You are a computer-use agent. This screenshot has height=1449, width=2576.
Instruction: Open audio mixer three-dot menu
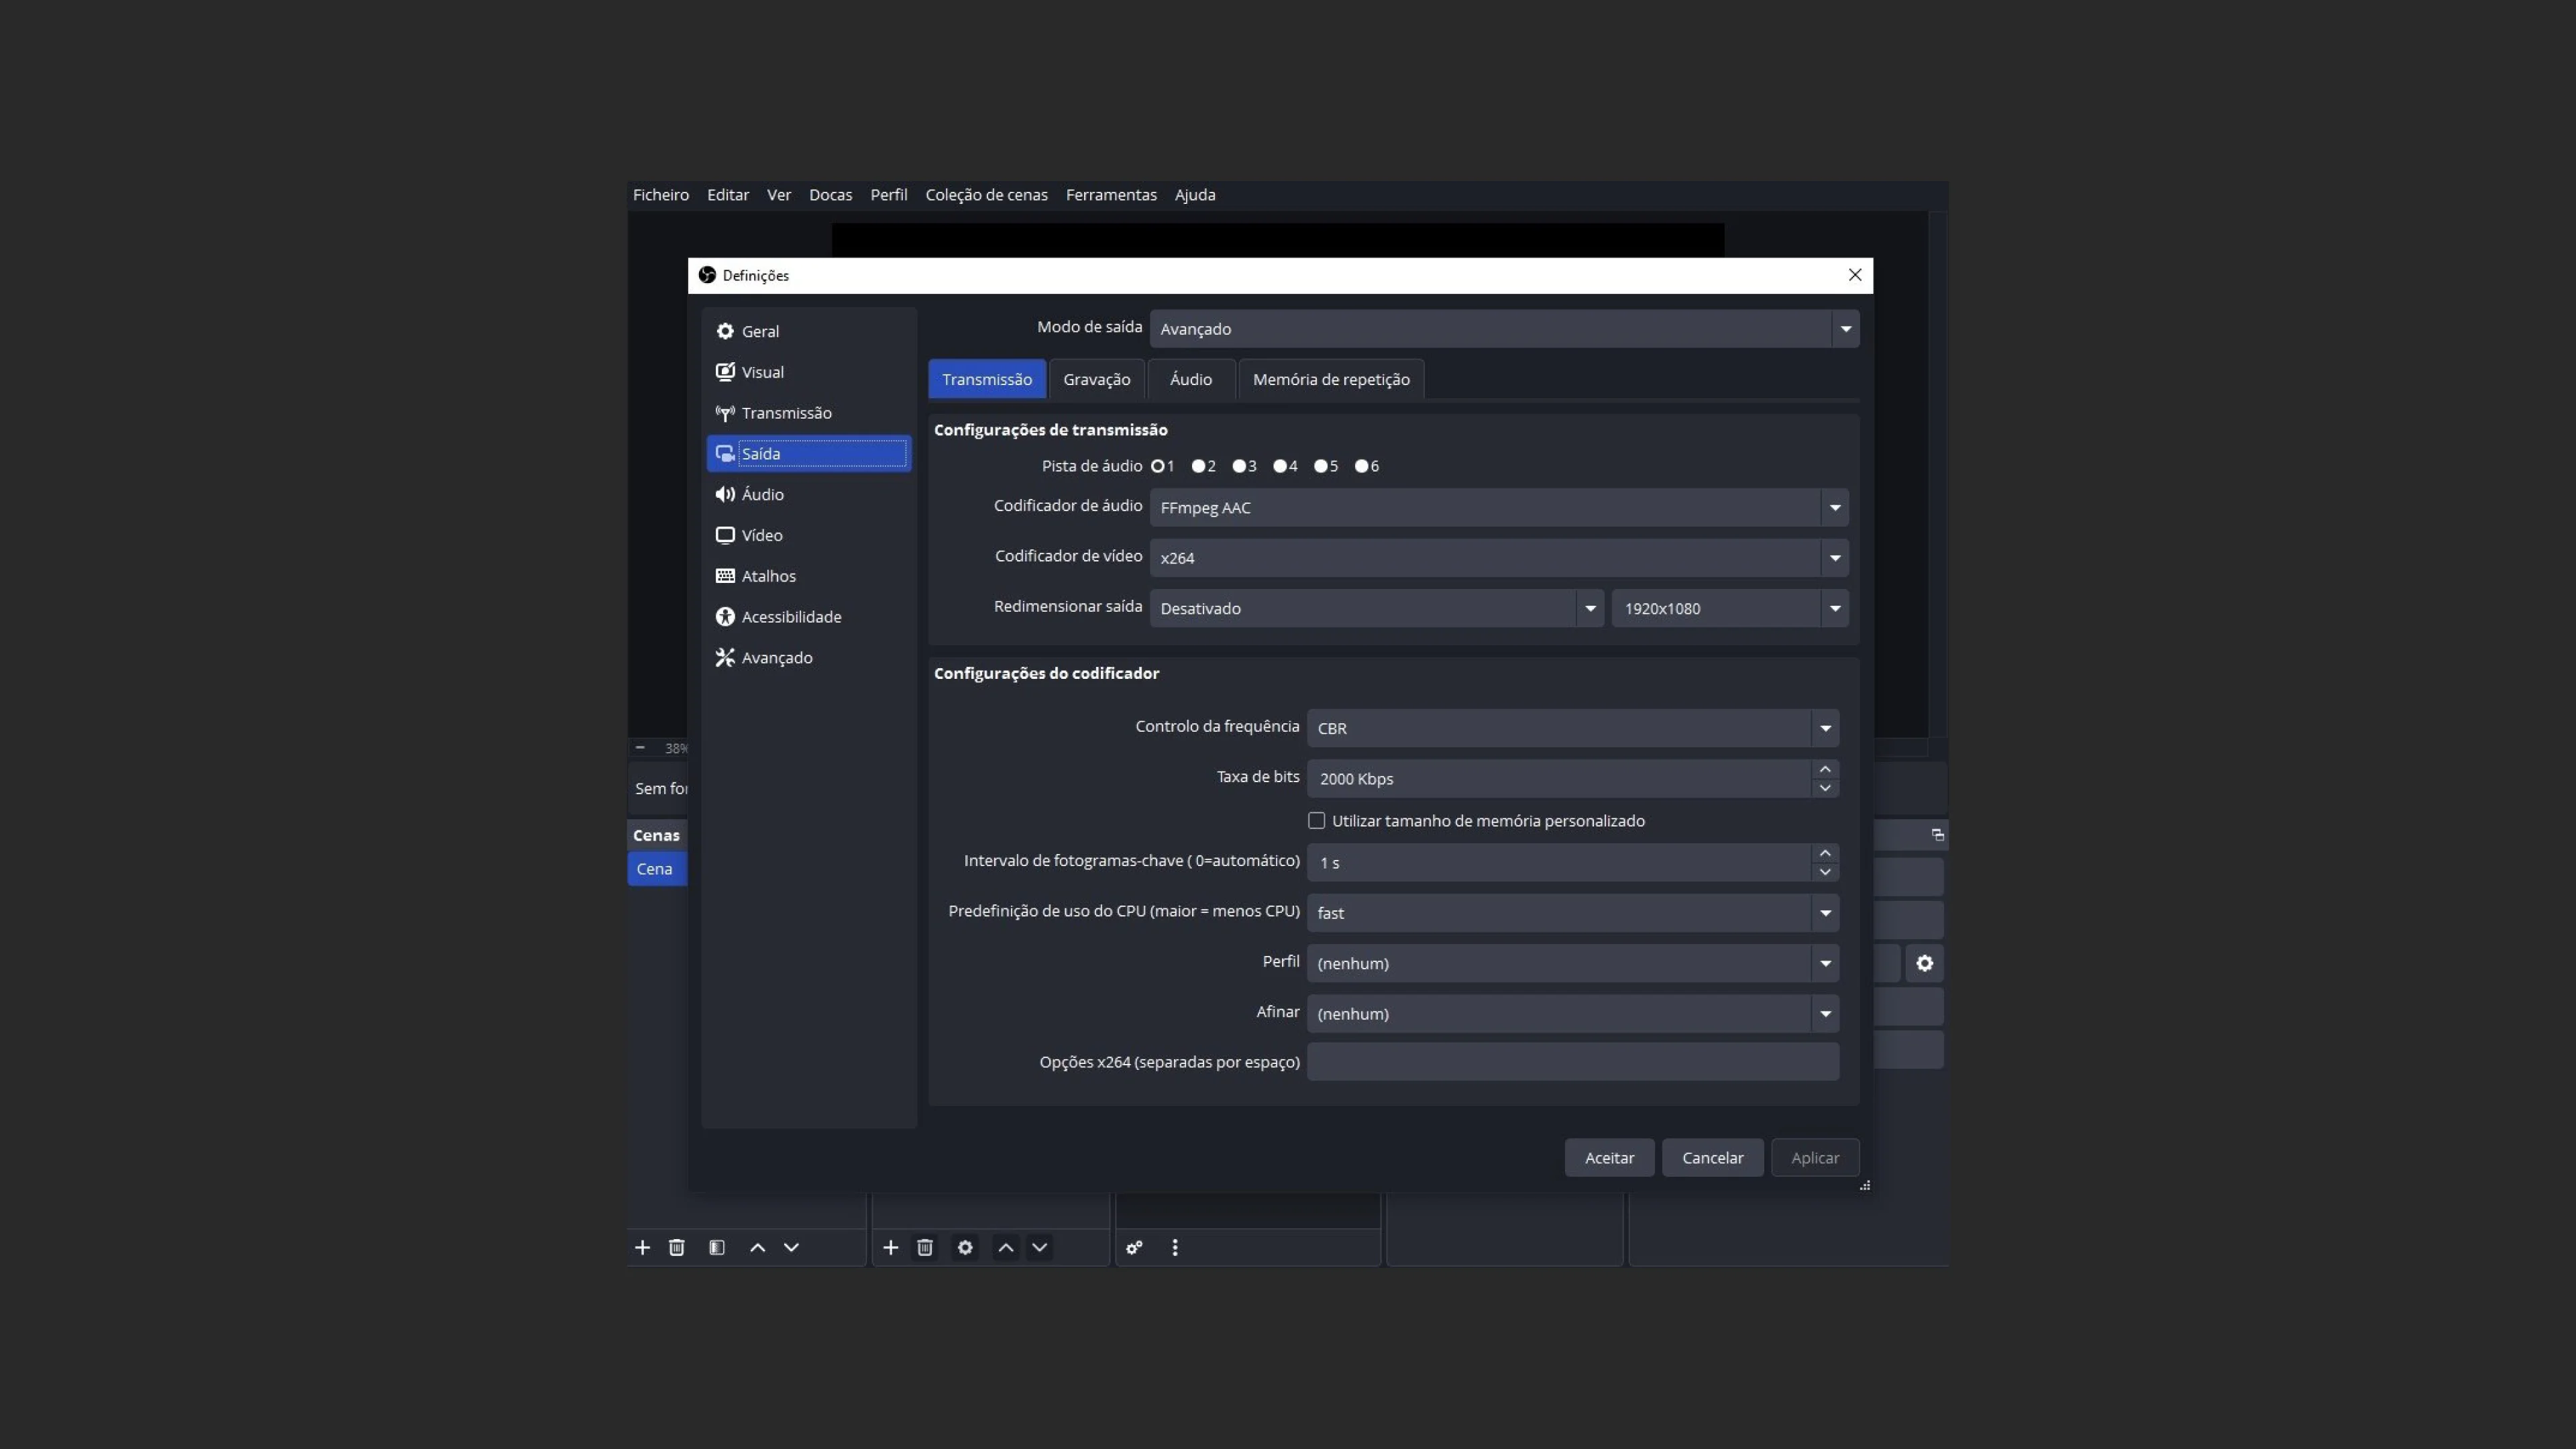(x=1175, y=1247)
